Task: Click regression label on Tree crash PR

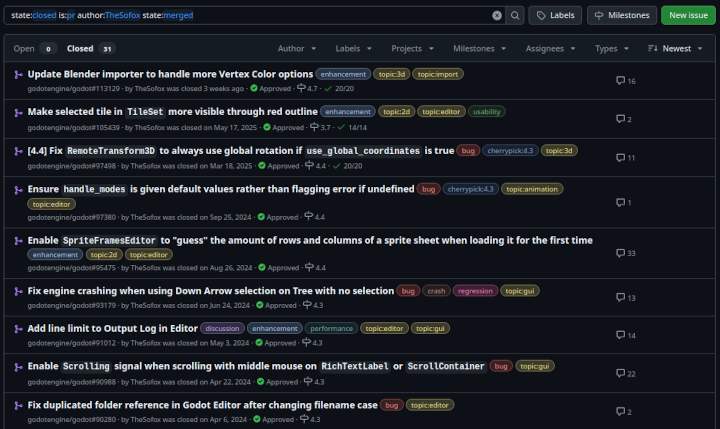Action: click(x=475, y=291)
